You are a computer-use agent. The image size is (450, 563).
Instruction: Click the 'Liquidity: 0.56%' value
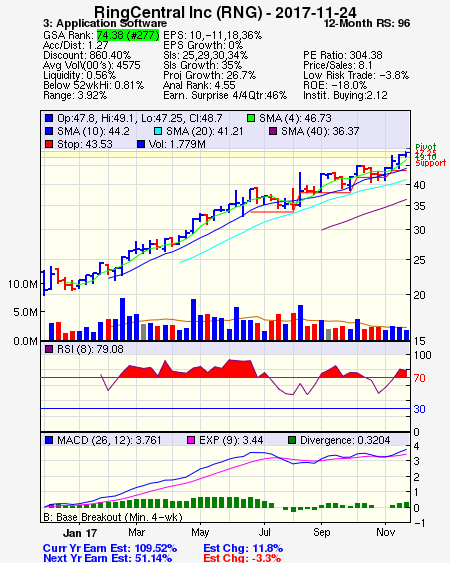(x=79, y=75)
